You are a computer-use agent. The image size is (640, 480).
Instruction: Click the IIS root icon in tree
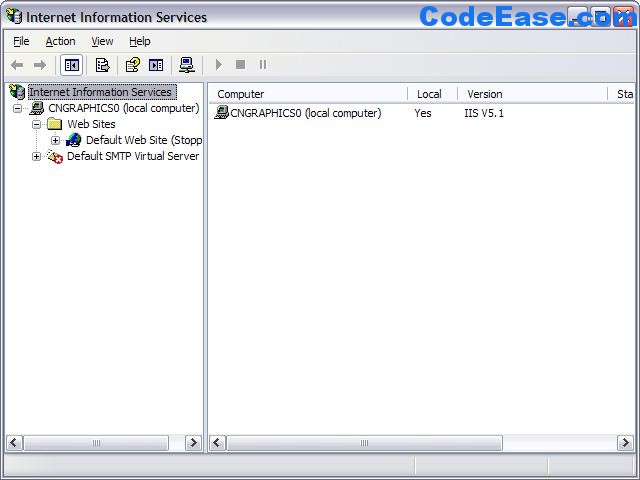coord(17,92)
